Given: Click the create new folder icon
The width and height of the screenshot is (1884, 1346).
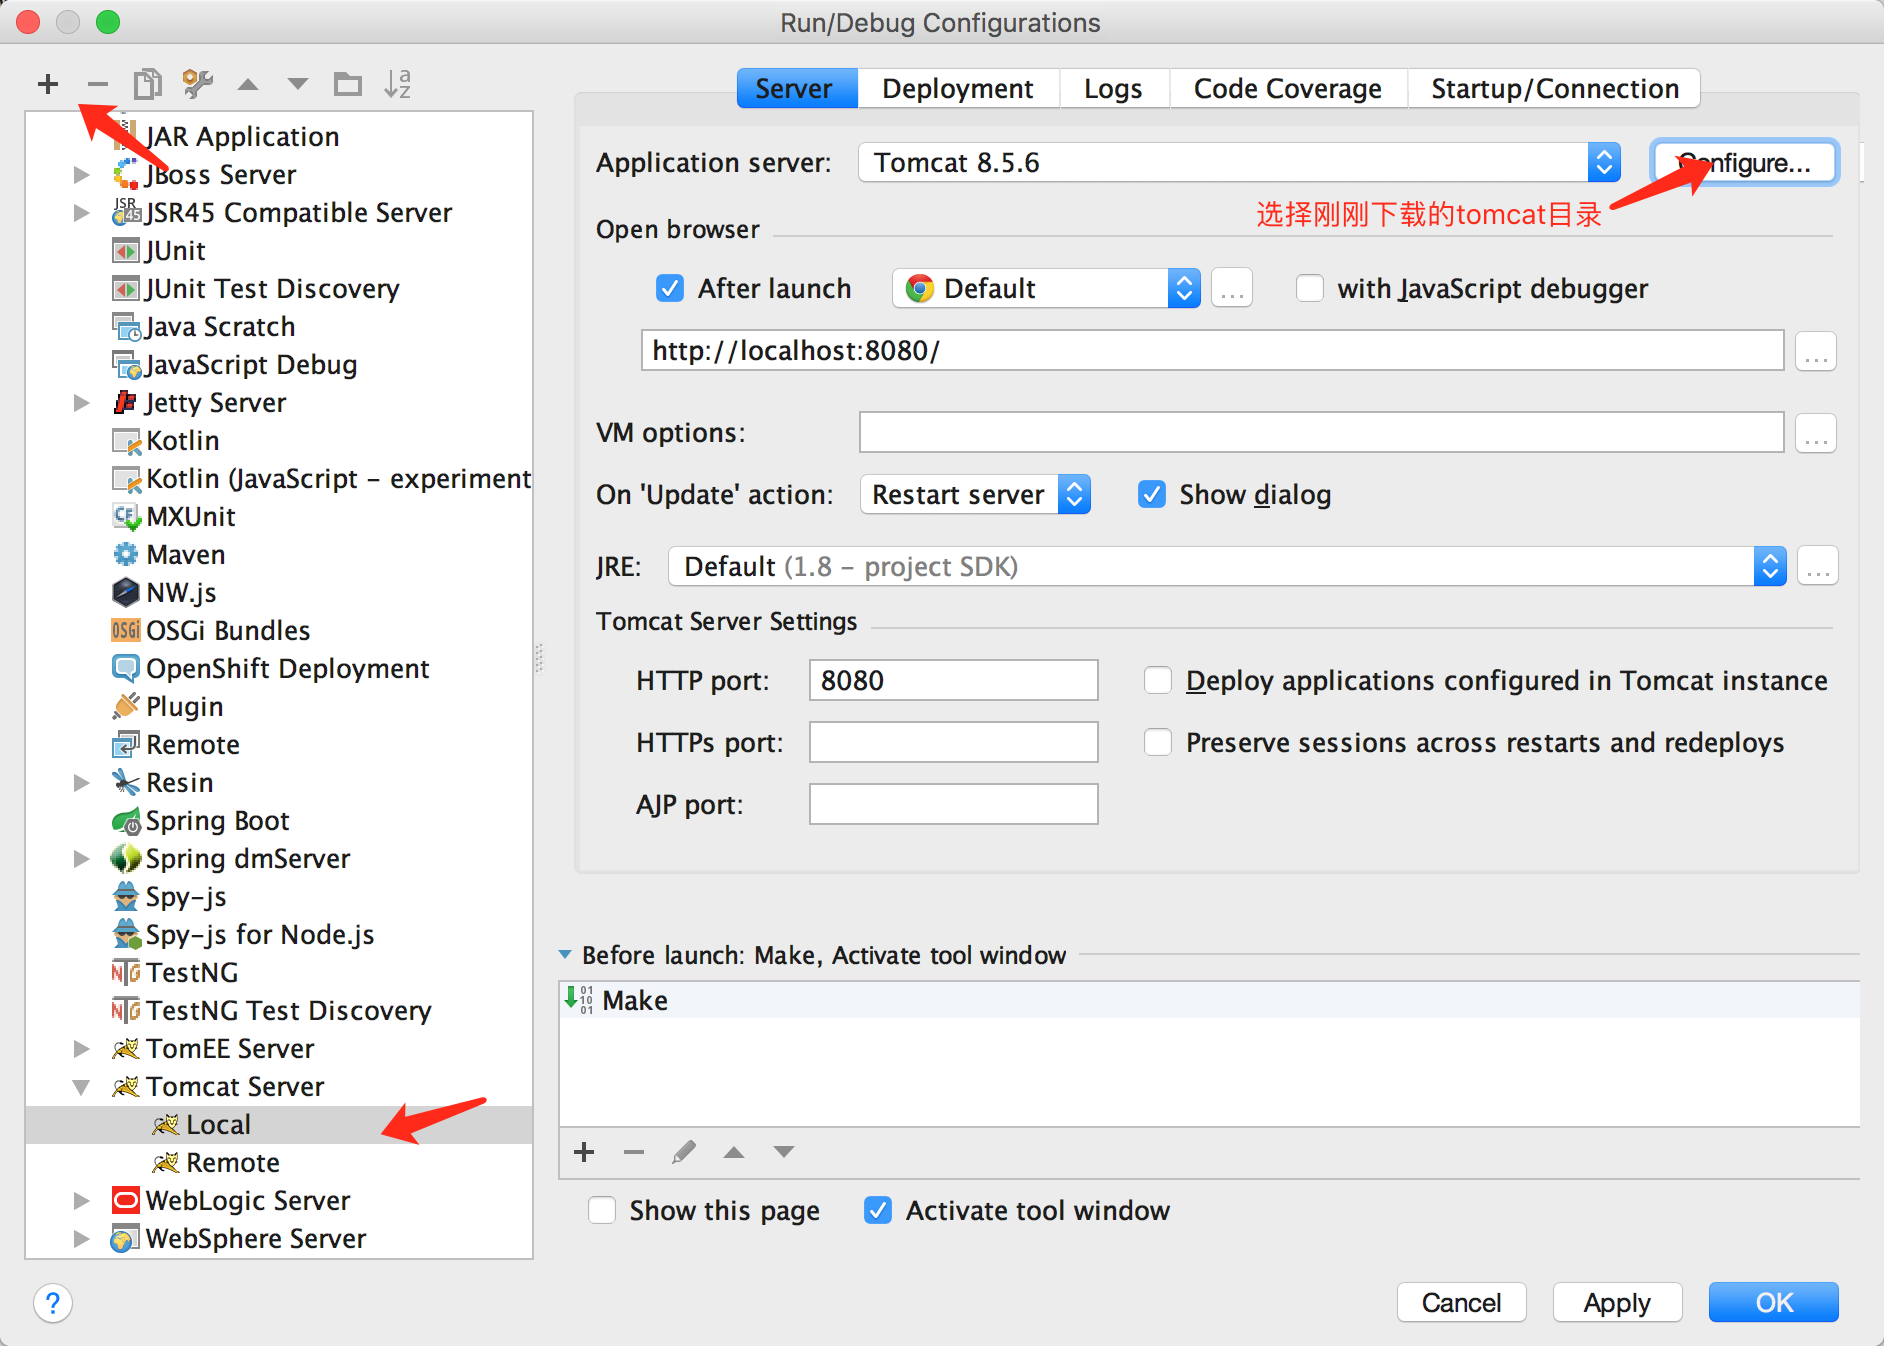Looking at the screenshot, I should click(x=347, y=84).
